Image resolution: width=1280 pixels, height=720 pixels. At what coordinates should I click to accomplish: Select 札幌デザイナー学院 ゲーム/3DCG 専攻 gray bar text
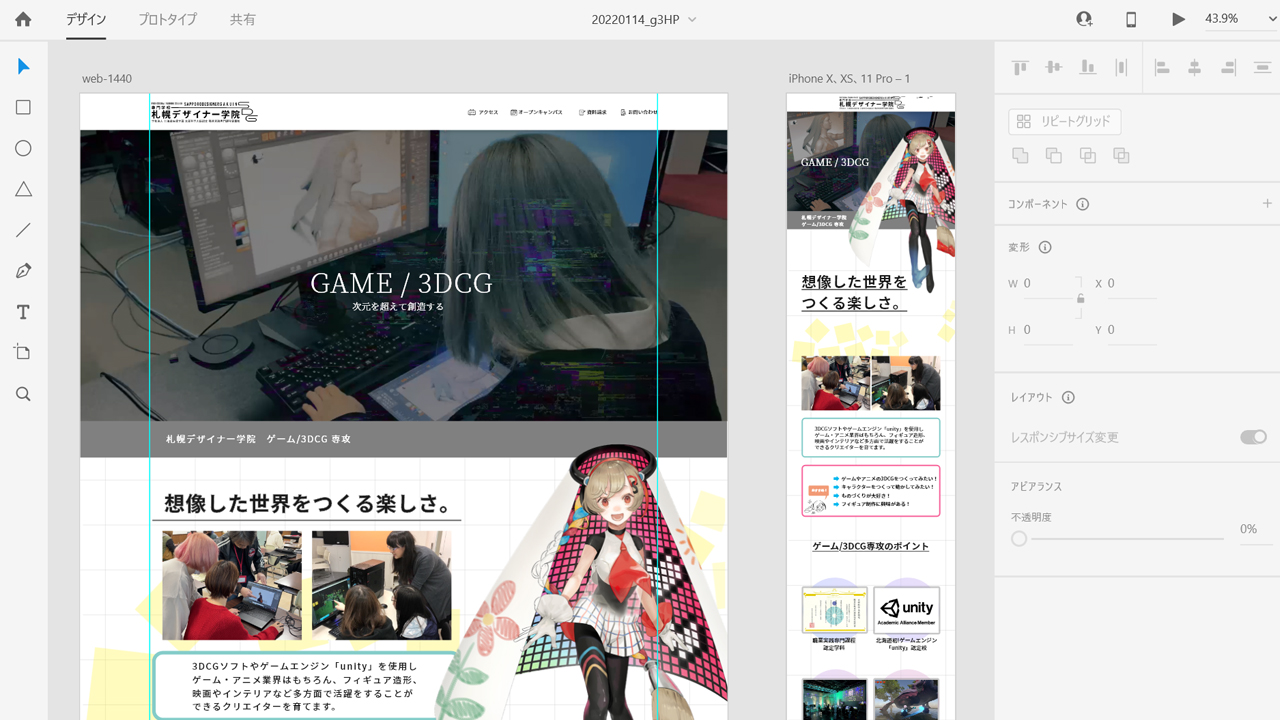(x=258, y=439)
